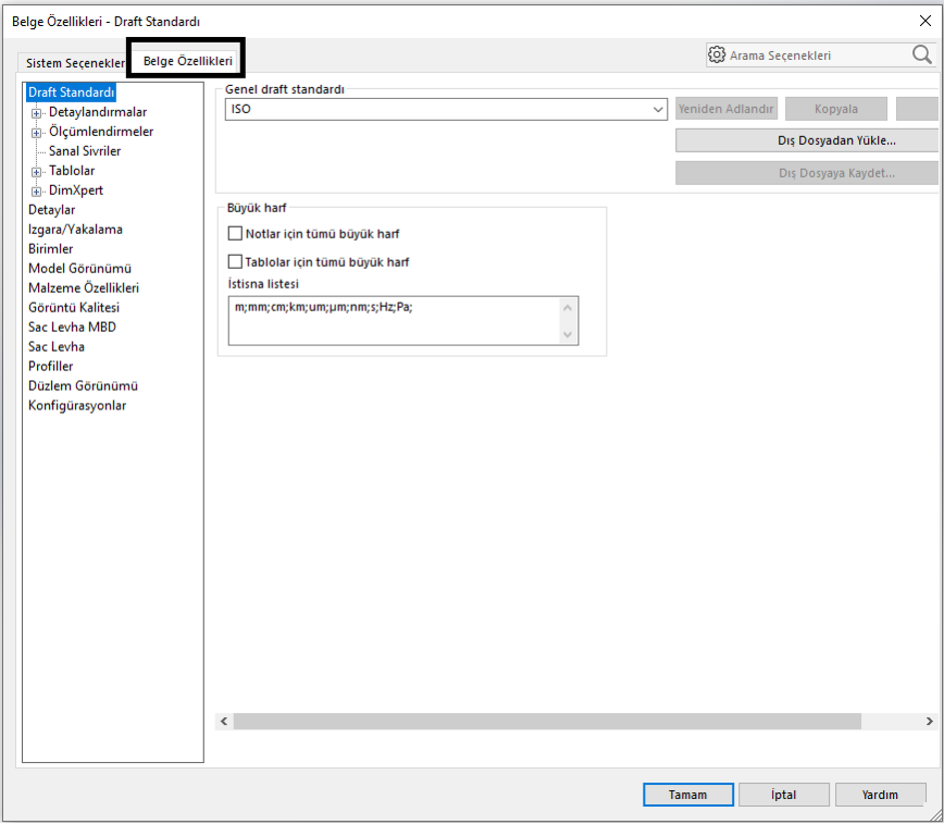
Task: Select the Belge Özellikleri tab
Action: pyautogui.click(x=188, y=61)
